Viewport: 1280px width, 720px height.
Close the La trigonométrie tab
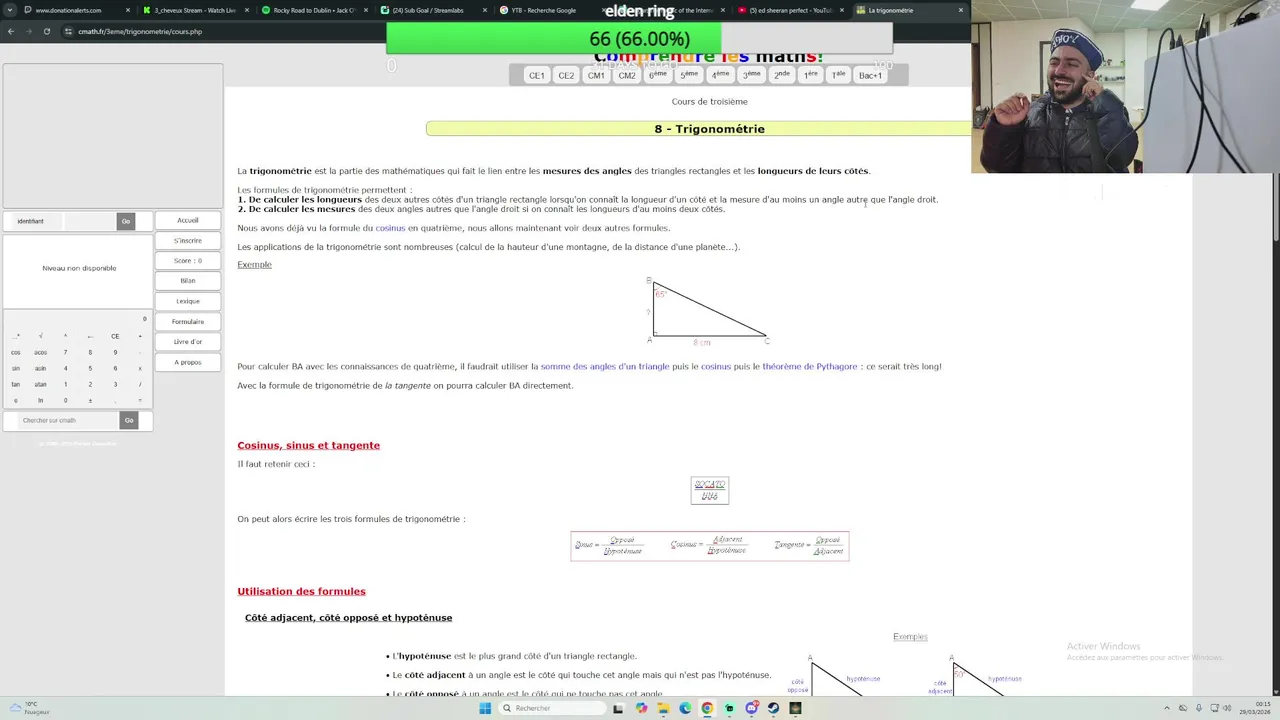(961, 10)
